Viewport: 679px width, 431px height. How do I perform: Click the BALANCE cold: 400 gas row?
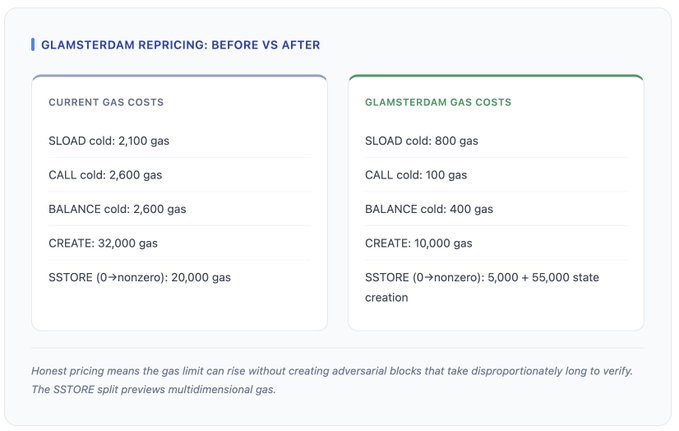[429, 209]
